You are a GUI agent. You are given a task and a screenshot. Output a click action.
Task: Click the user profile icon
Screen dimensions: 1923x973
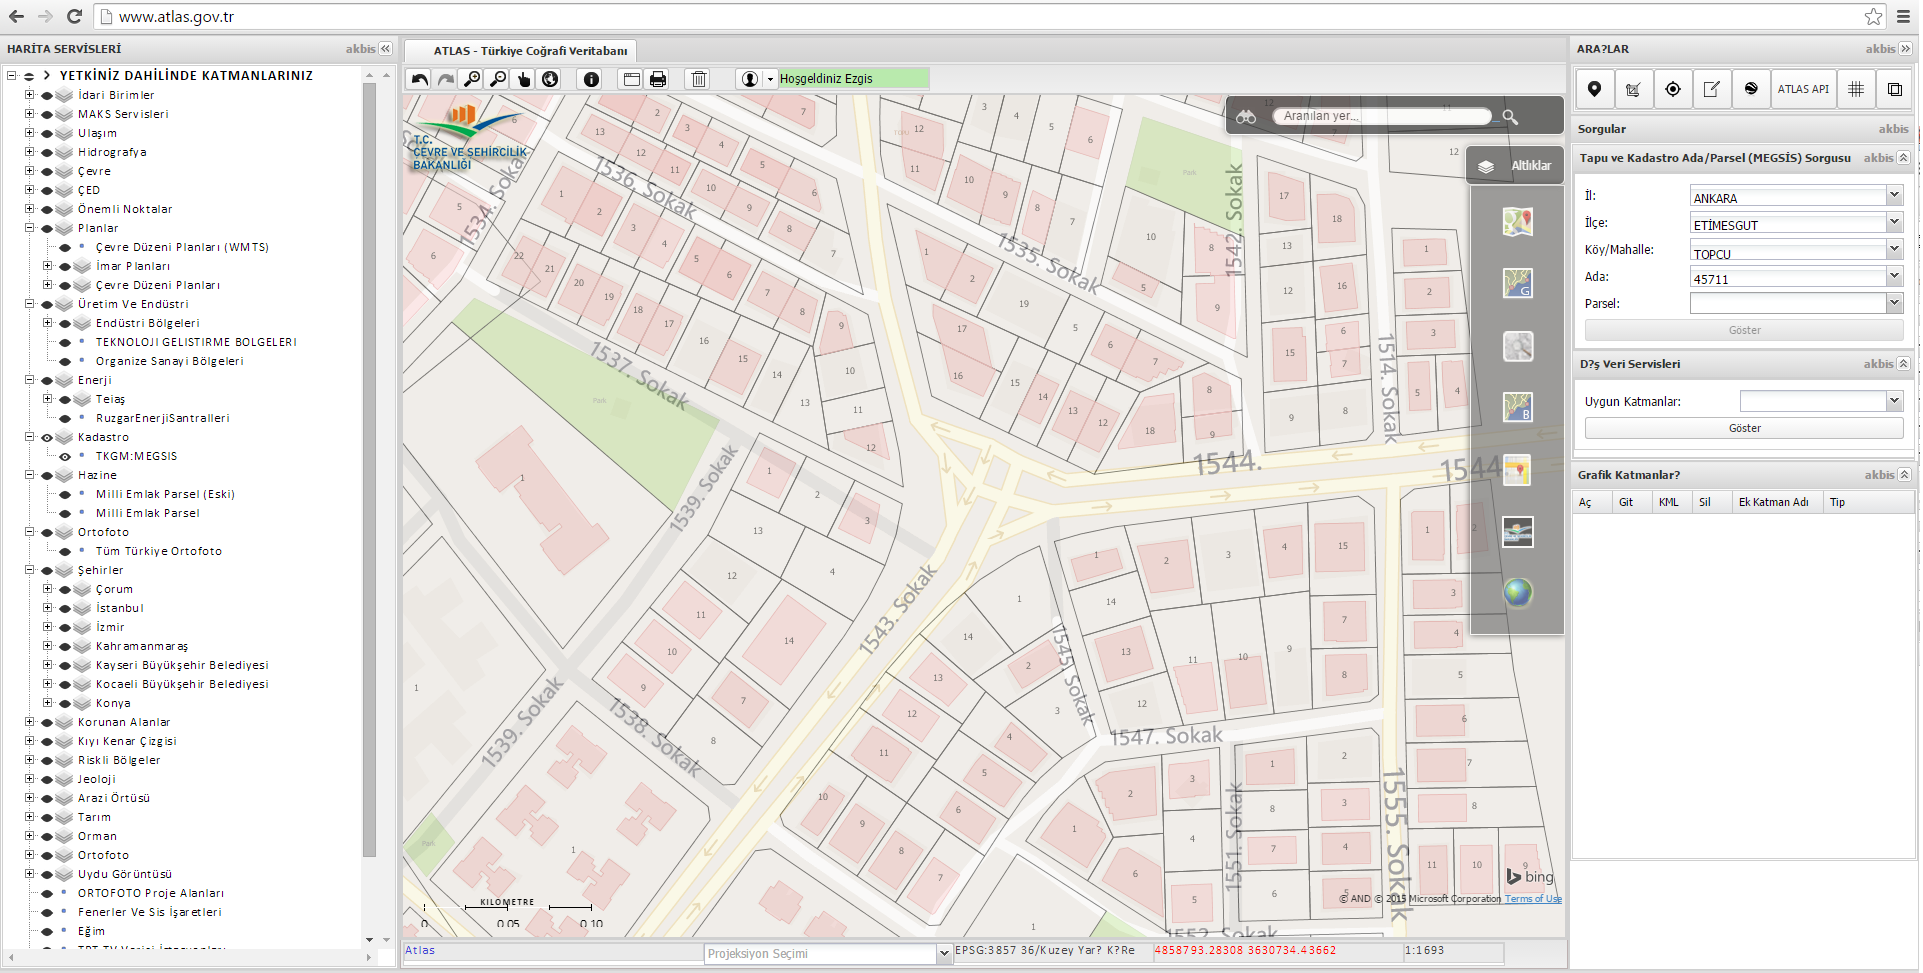point(750,79)
